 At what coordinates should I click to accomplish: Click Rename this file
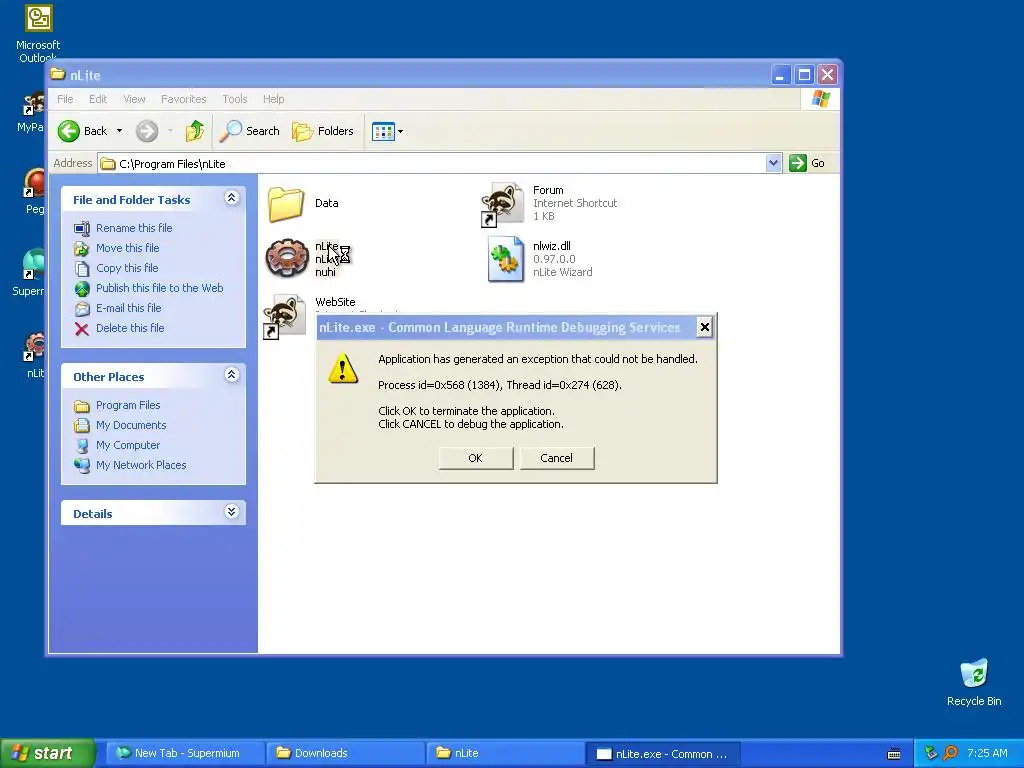(x=134, y=228)
